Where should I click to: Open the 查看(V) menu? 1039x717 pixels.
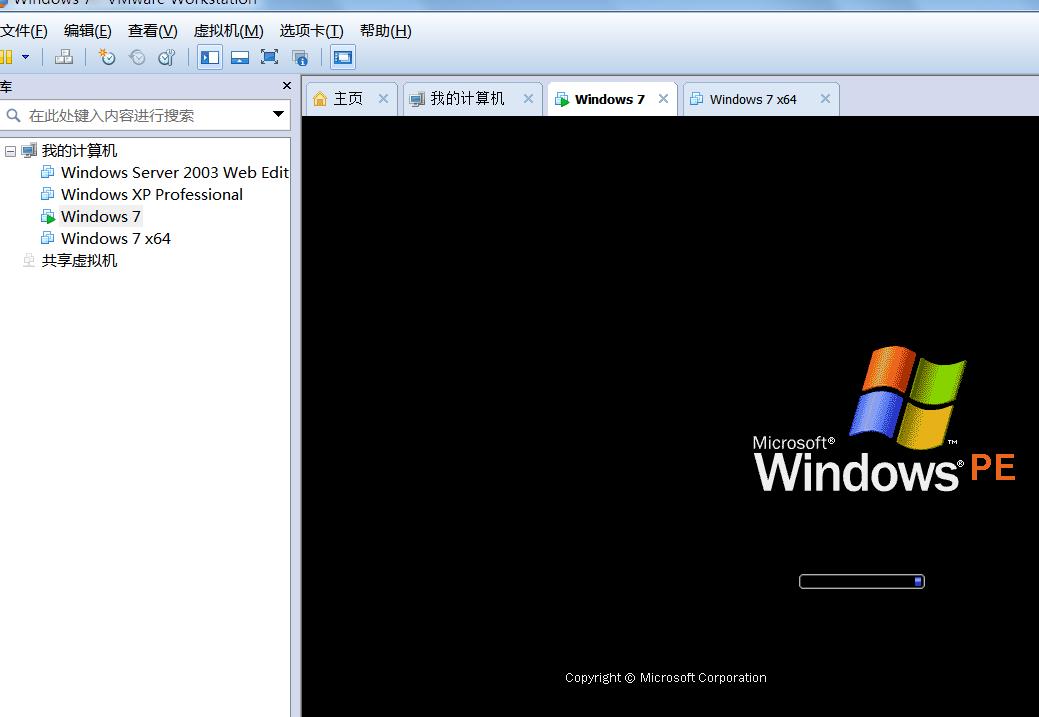click(152, 30)
